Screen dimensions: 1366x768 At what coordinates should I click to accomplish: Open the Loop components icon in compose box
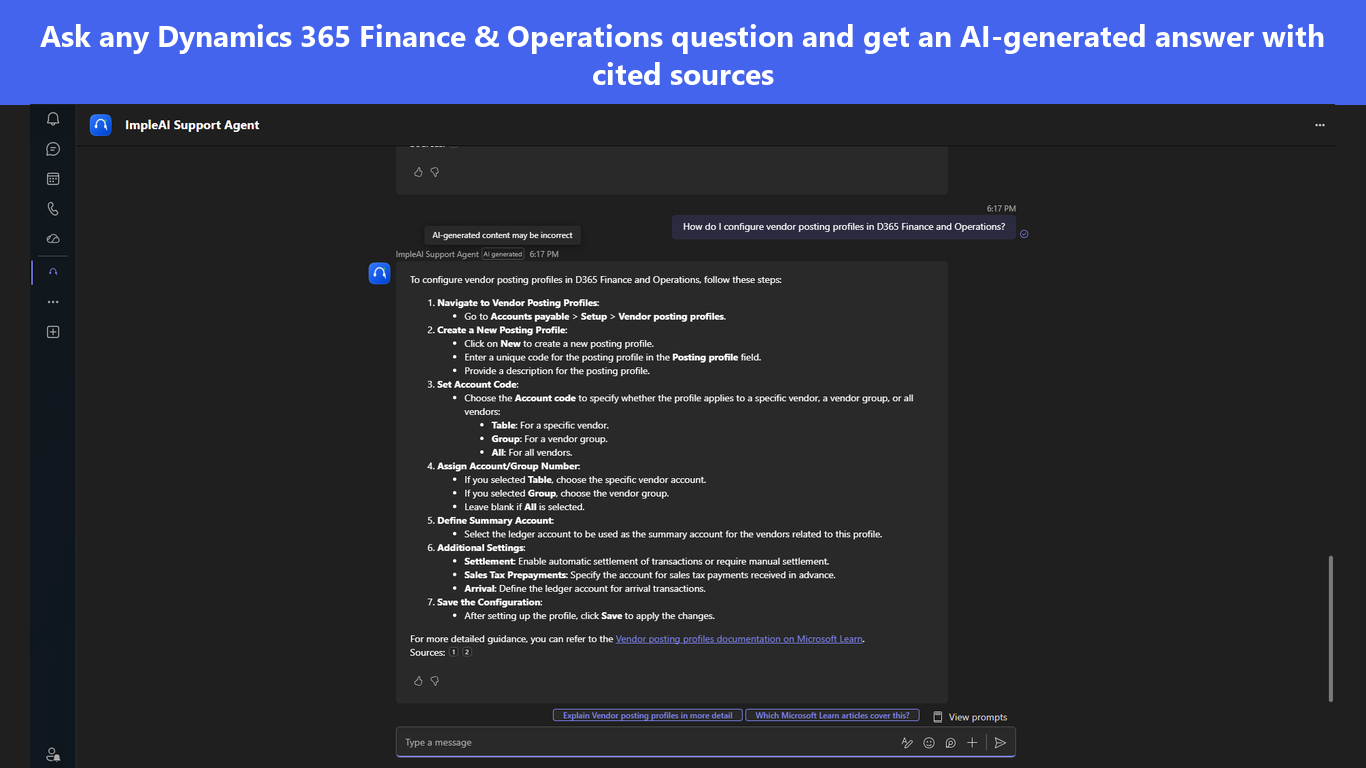click(950, 743)
